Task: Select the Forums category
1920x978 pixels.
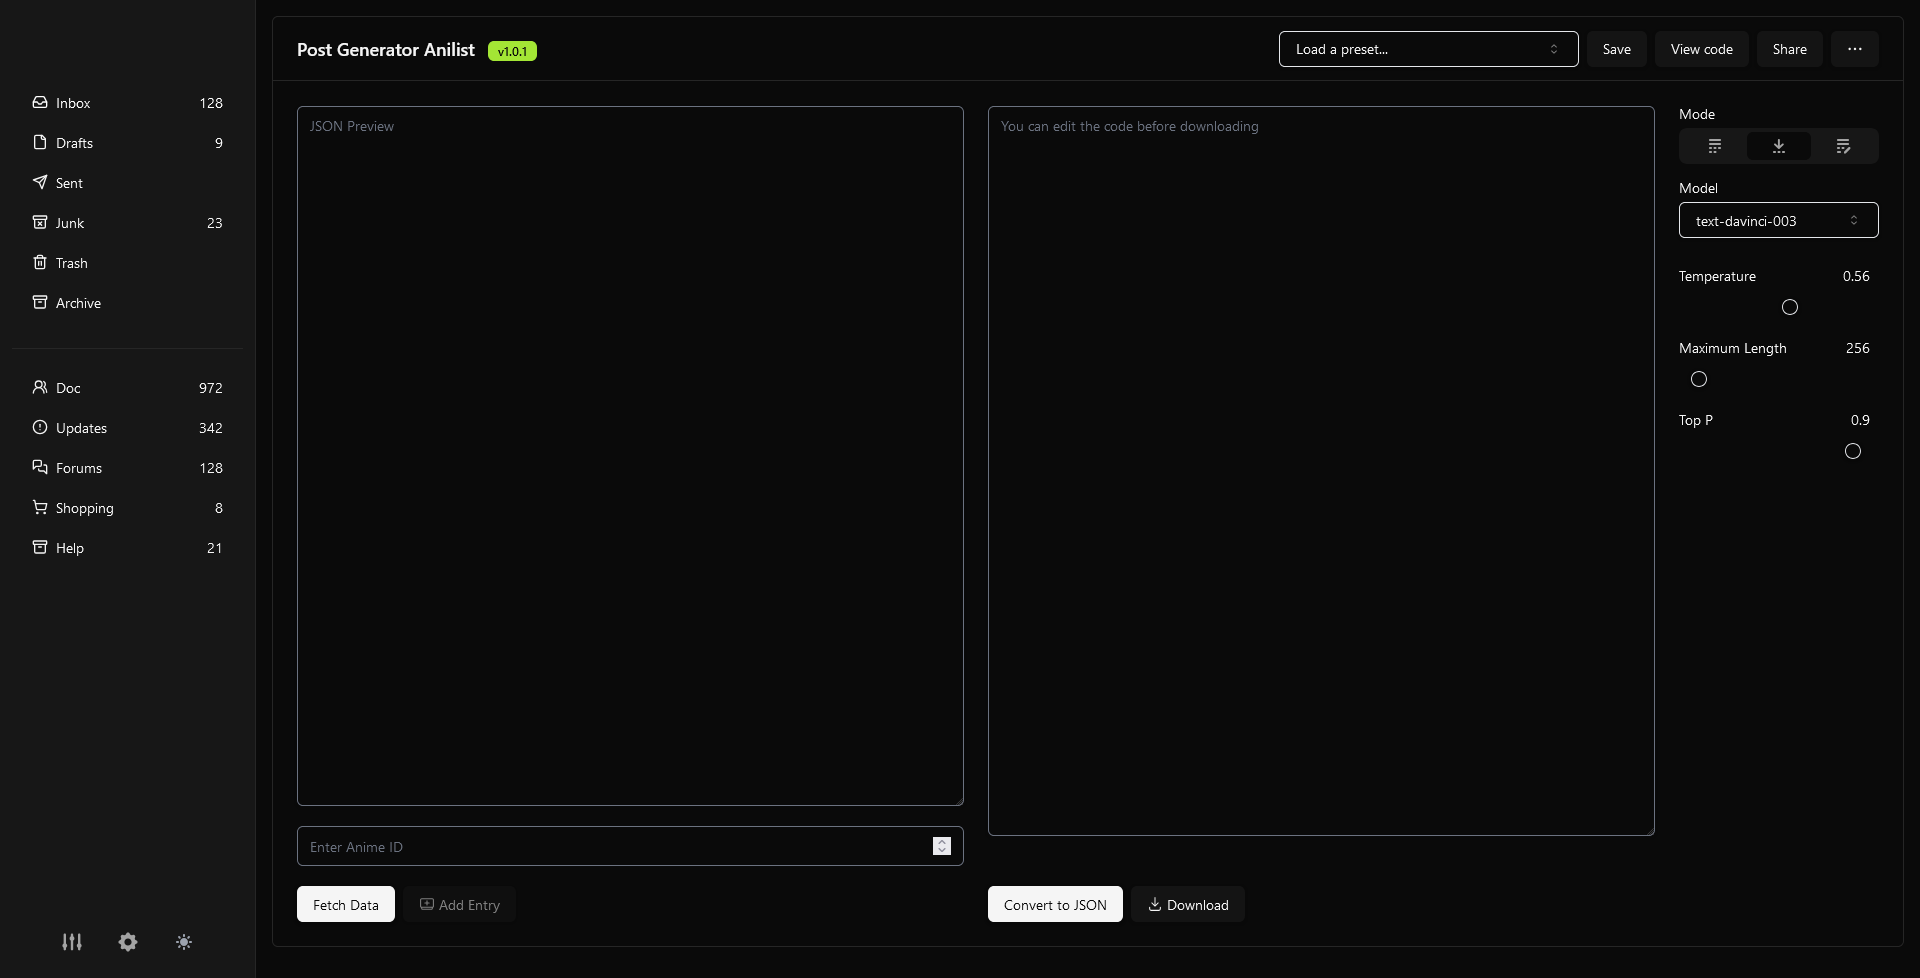Action: tap(128, 468)
